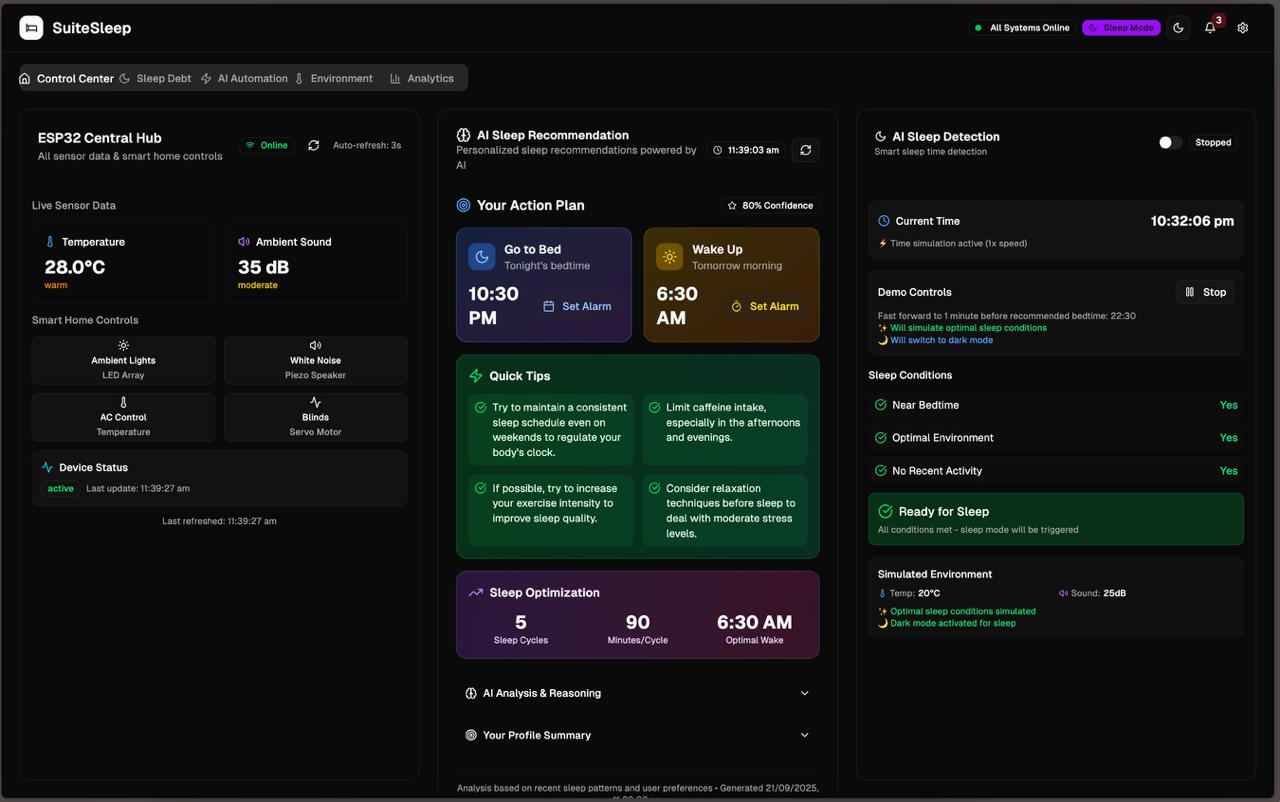Click the Device Status pulse icon

pyautogui.click(x=47, y=467)
